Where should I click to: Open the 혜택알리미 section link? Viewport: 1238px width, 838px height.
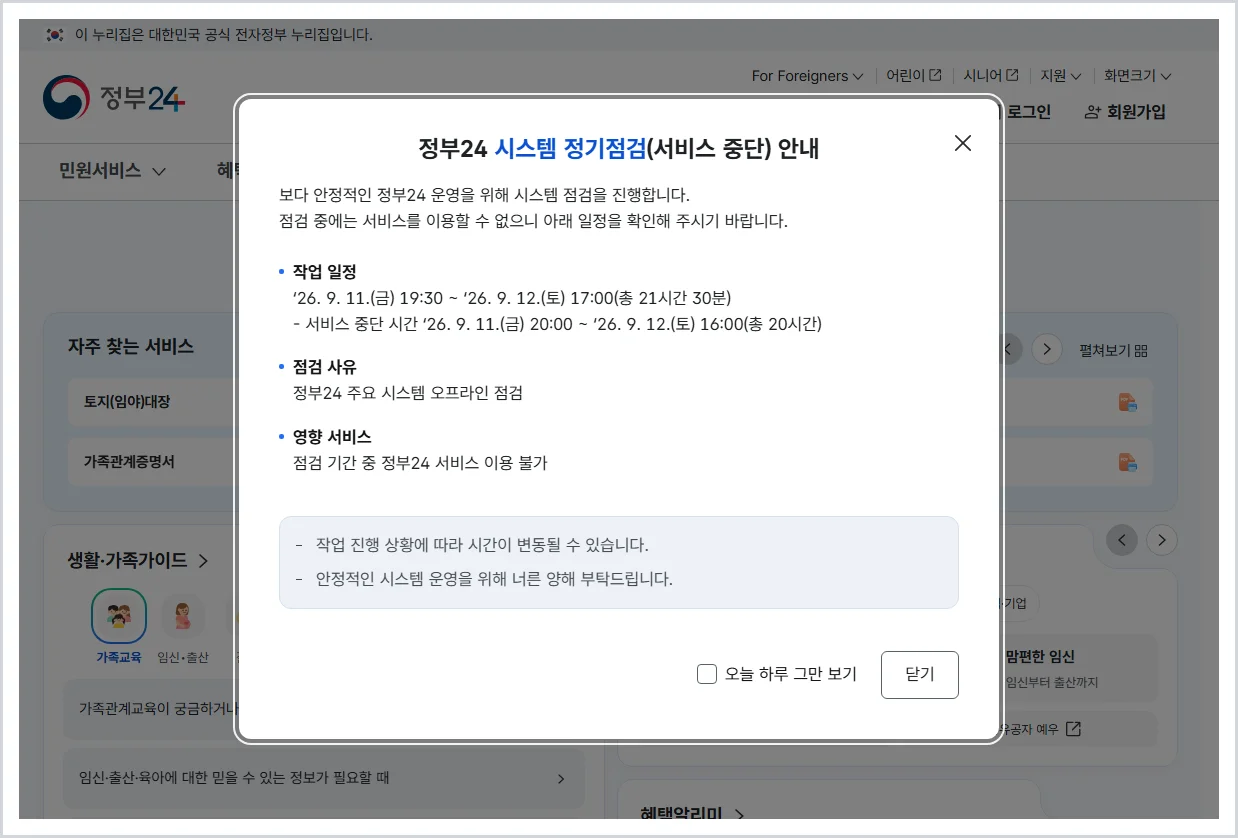[x=692, y=815]
